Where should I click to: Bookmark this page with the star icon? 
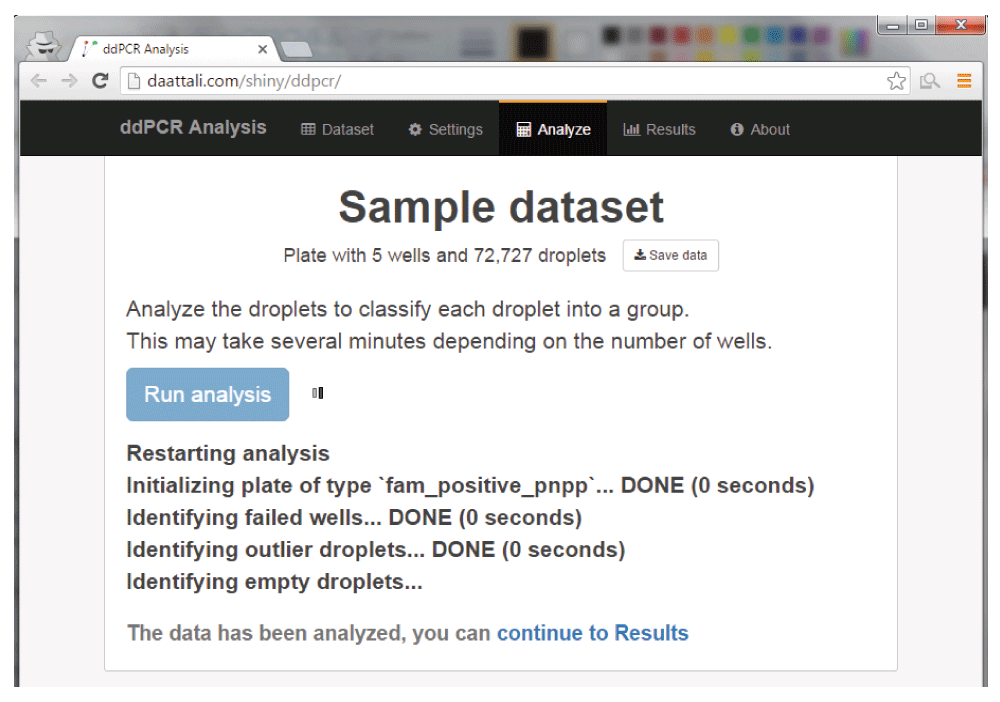click(896, 82)
